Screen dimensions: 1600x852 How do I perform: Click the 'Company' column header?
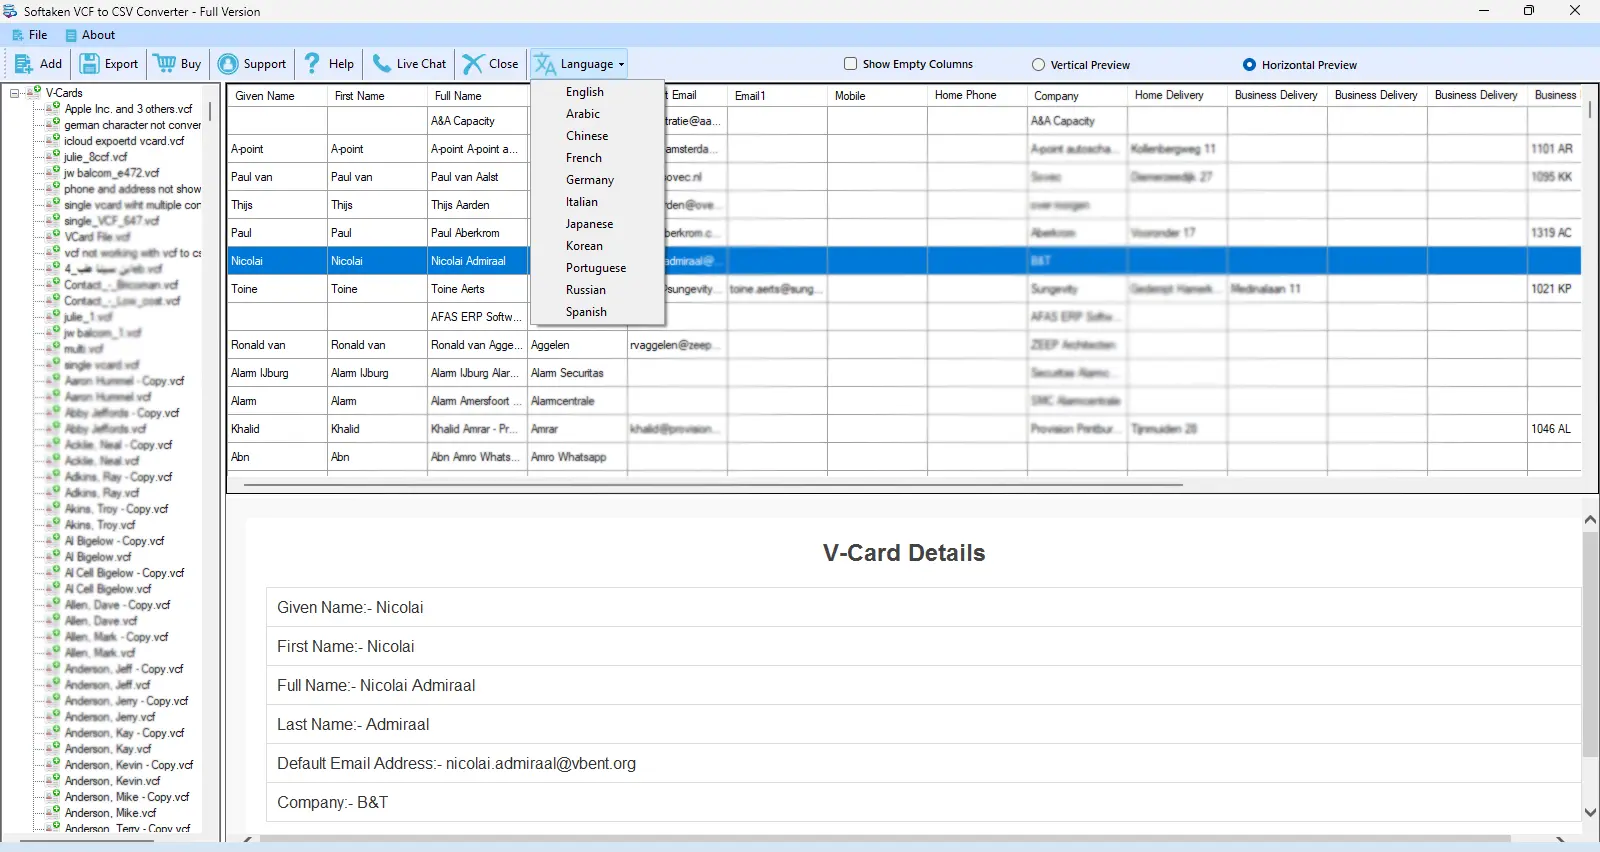tap(1056, 96)
